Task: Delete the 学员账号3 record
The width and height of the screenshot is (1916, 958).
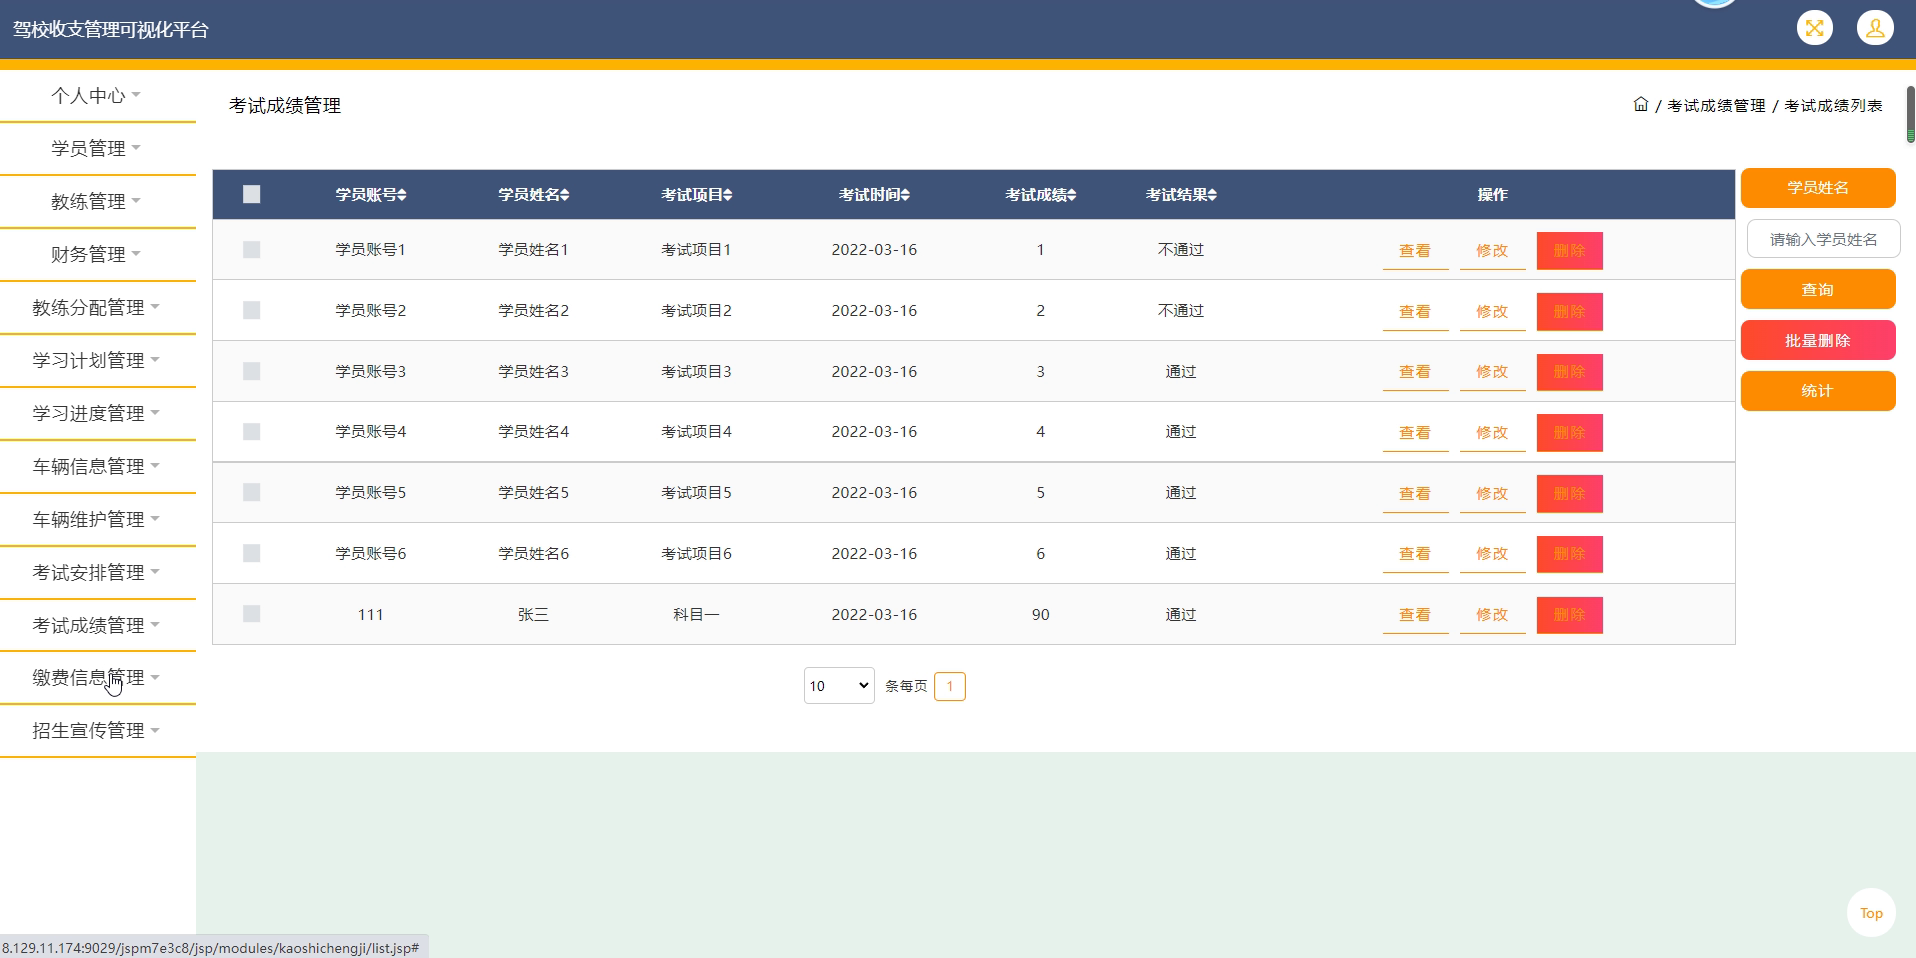Action: pyautogui.click(x=1570, y=372)
